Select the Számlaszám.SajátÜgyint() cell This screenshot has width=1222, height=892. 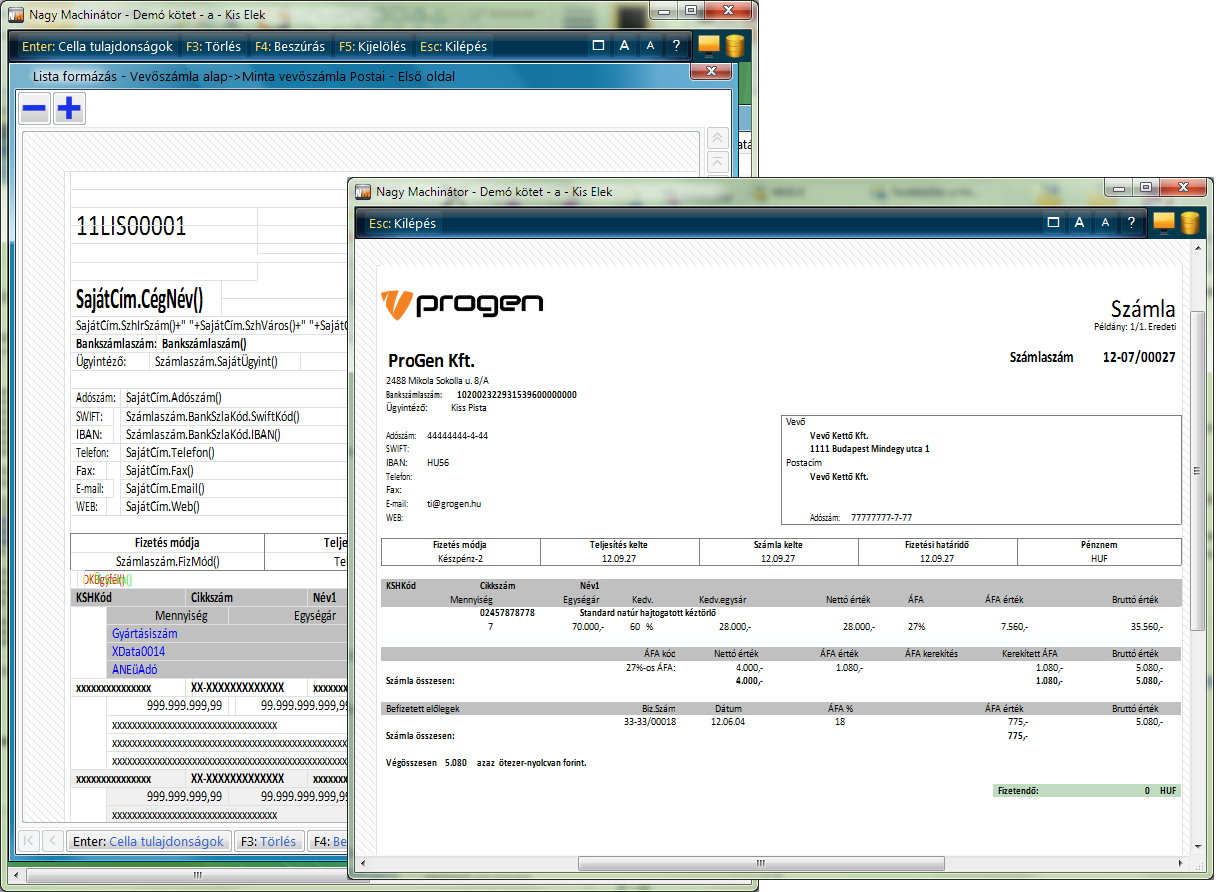pos(226,361)
